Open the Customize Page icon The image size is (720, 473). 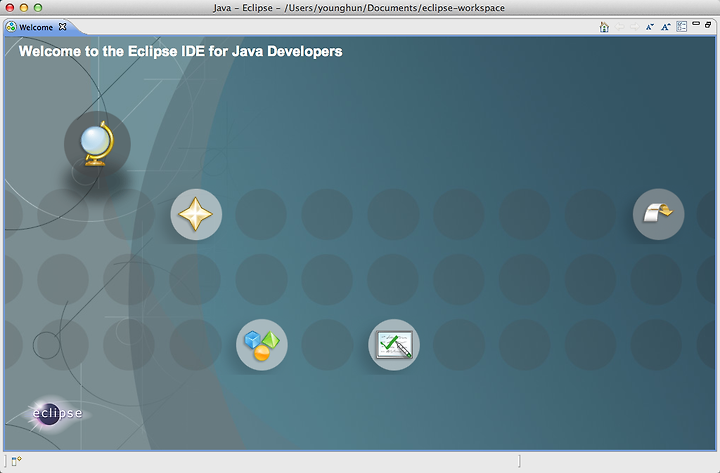(681, 27)
